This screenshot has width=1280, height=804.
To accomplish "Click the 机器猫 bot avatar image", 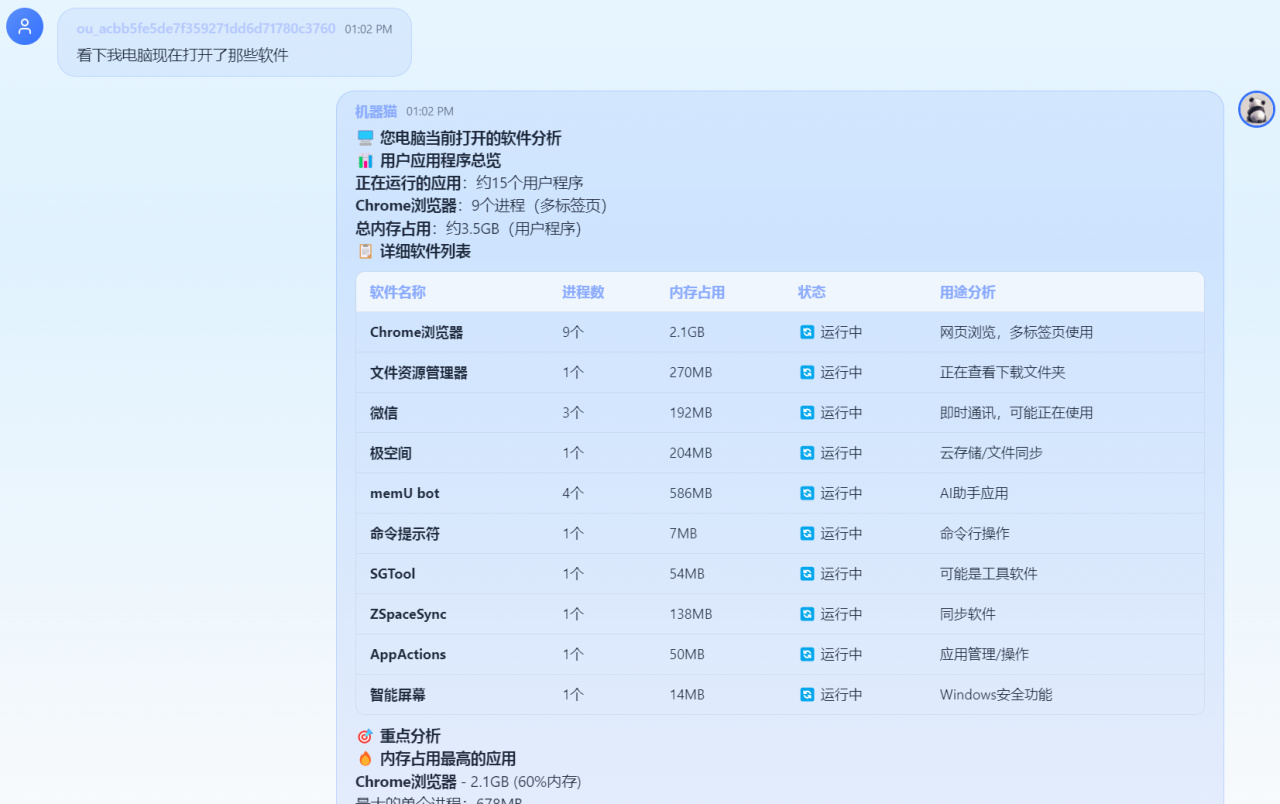I will [x=1257, y=109].
